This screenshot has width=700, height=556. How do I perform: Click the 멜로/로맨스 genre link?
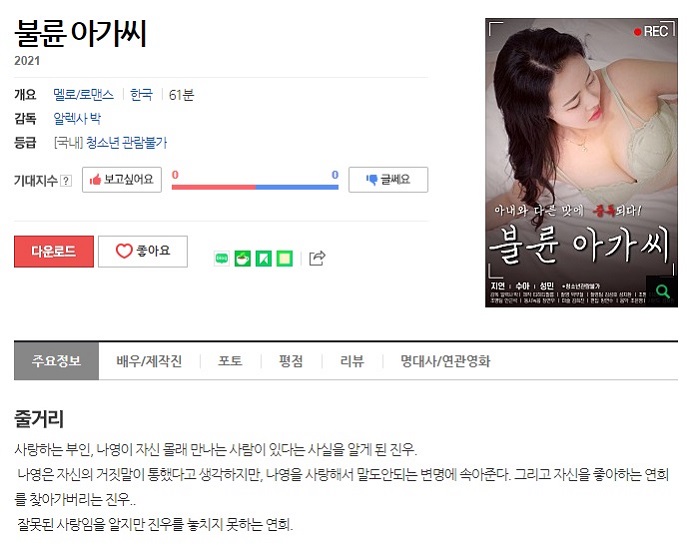[83, 95]
